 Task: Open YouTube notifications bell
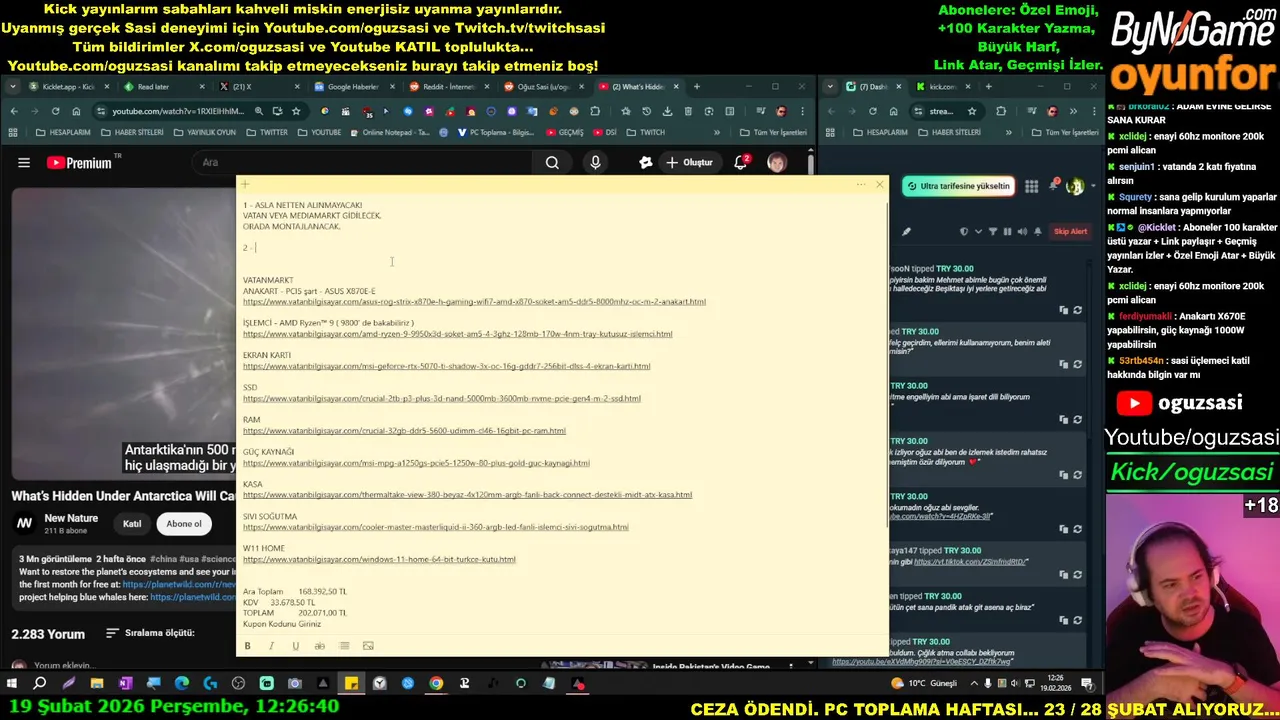tap(741, 163)
